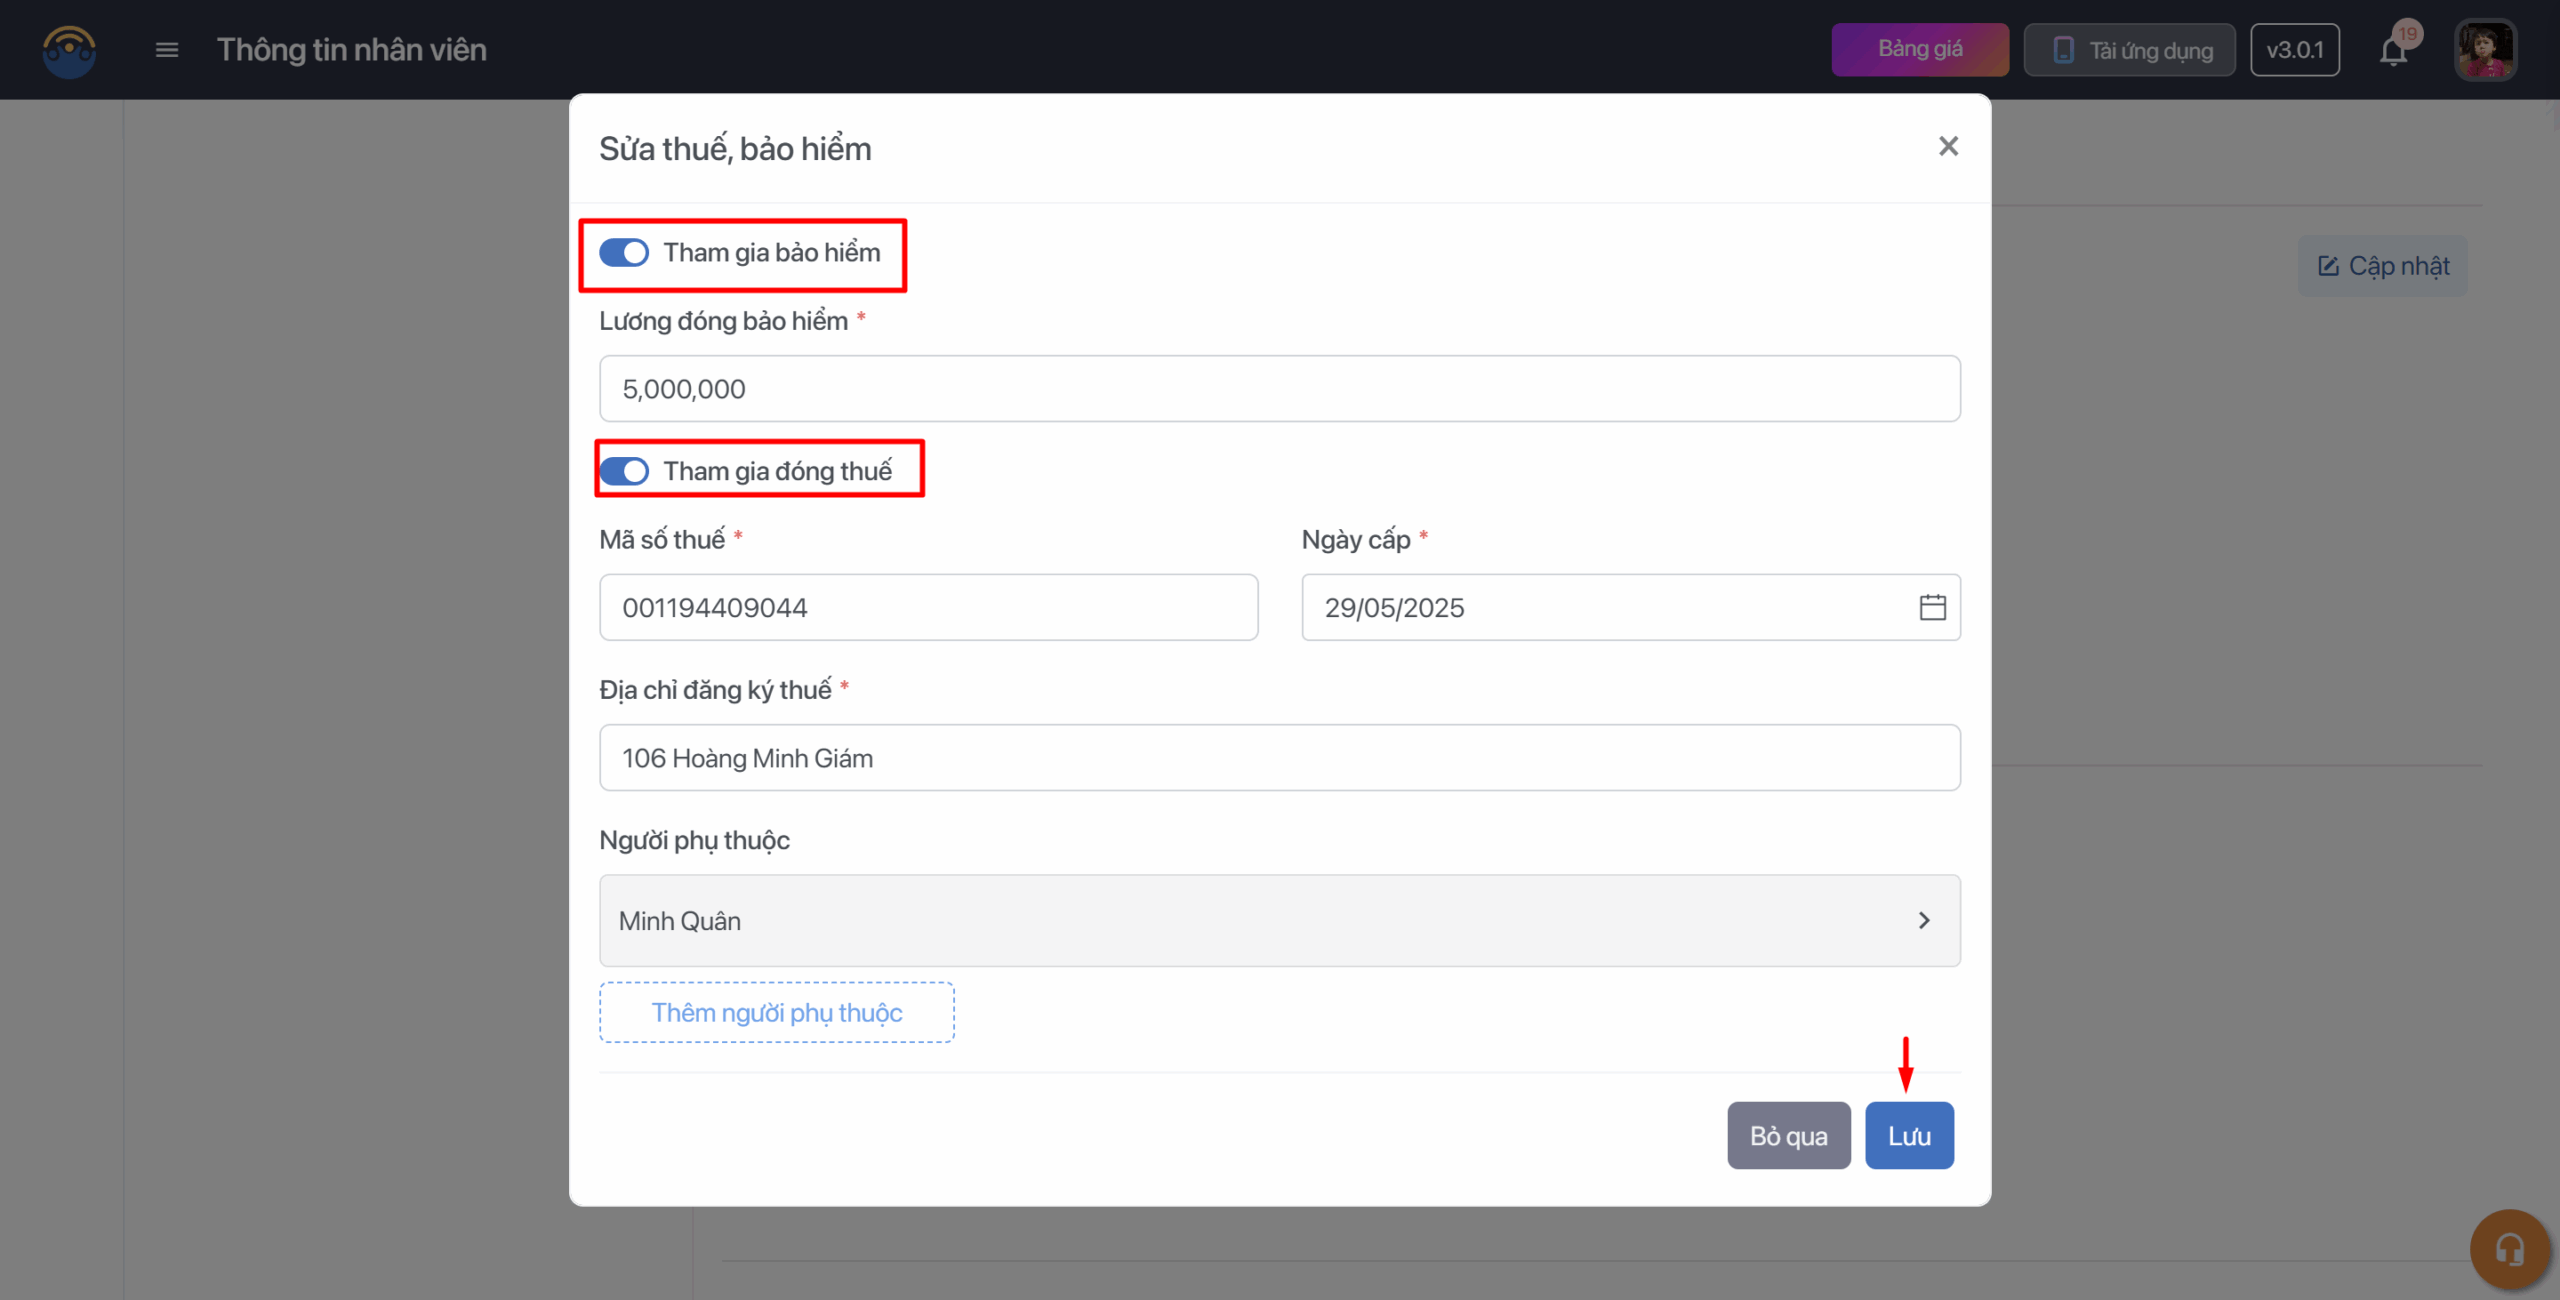Click the Cập nhật edit icon
2560x1300 pixels.
[2328, 266]
